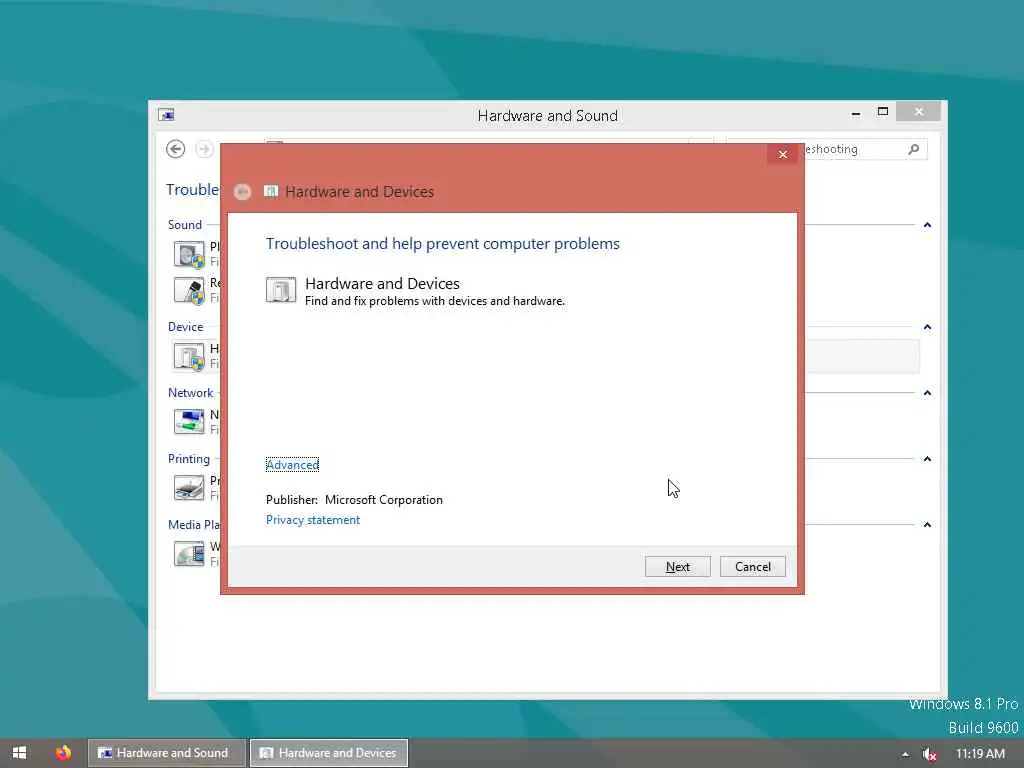The image size is (1024, 768).
Task: Show hidden system tray icons
Action: pyautogui.click(x=905, y=754)
